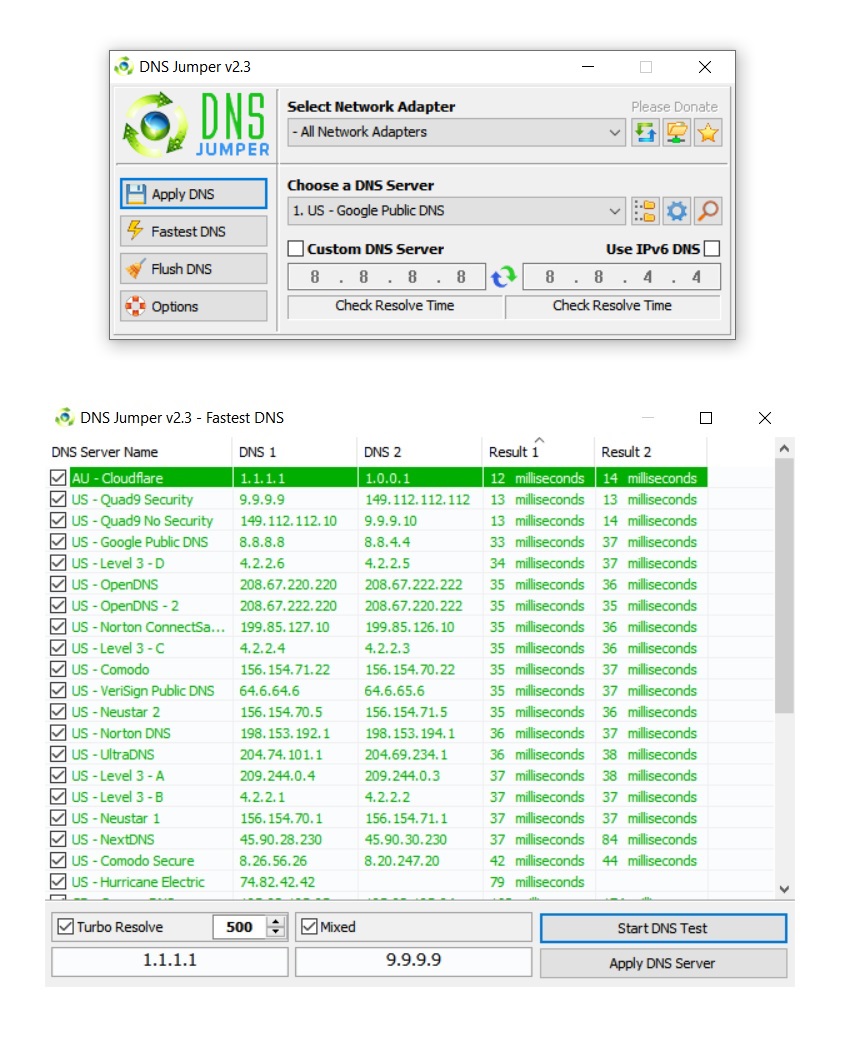845x1047 pixels.
Task: Click the DNS Jumper v2.3 title bar icon
Action: 124,67
